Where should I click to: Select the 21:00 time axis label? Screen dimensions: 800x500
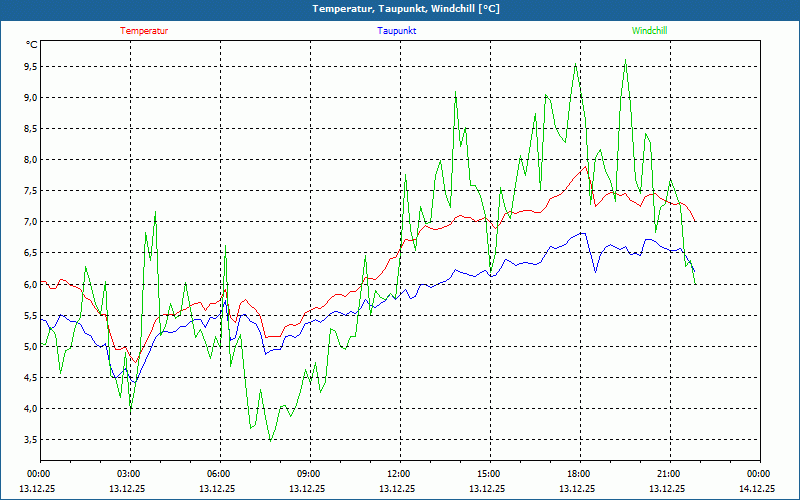click(x=669, y=474)
